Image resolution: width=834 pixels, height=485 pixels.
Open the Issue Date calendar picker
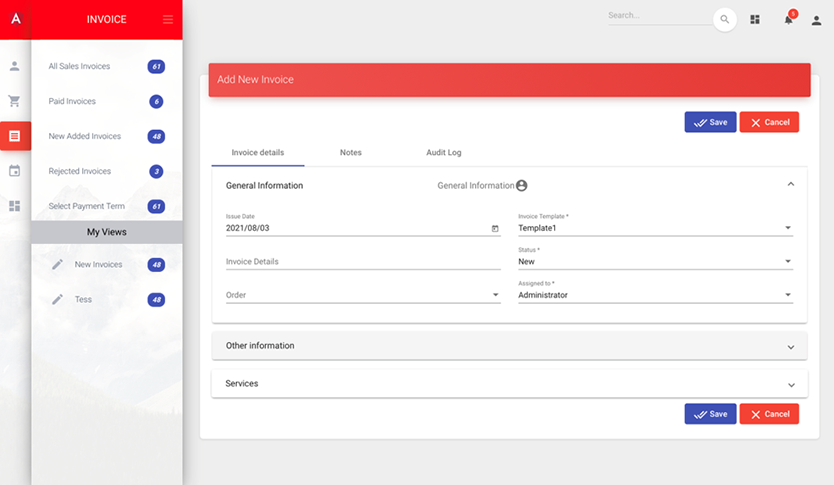pos(495,229)
